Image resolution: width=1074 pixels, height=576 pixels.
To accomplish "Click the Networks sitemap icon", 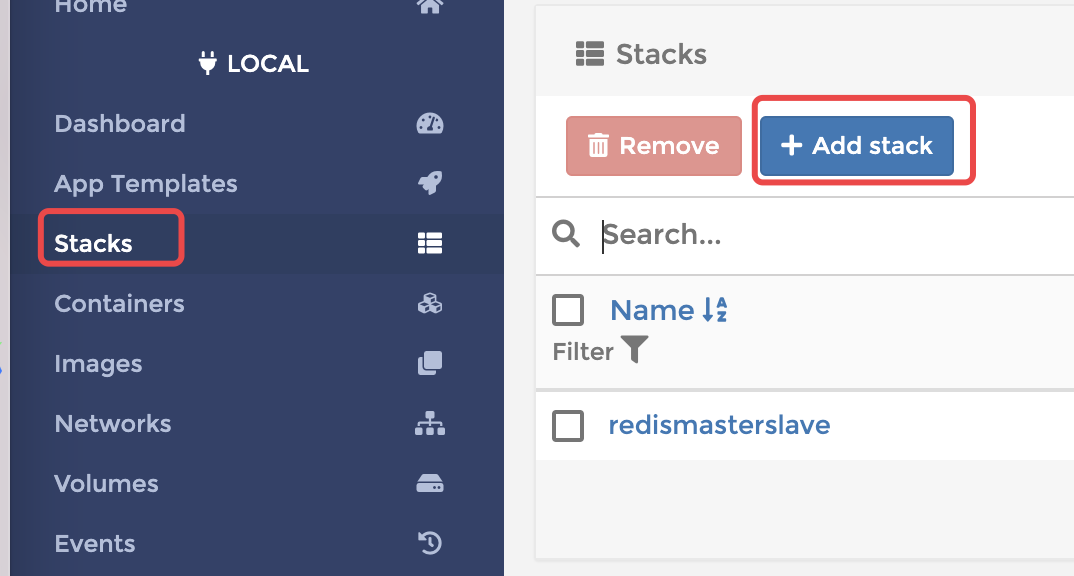I will tap(429, 424).
